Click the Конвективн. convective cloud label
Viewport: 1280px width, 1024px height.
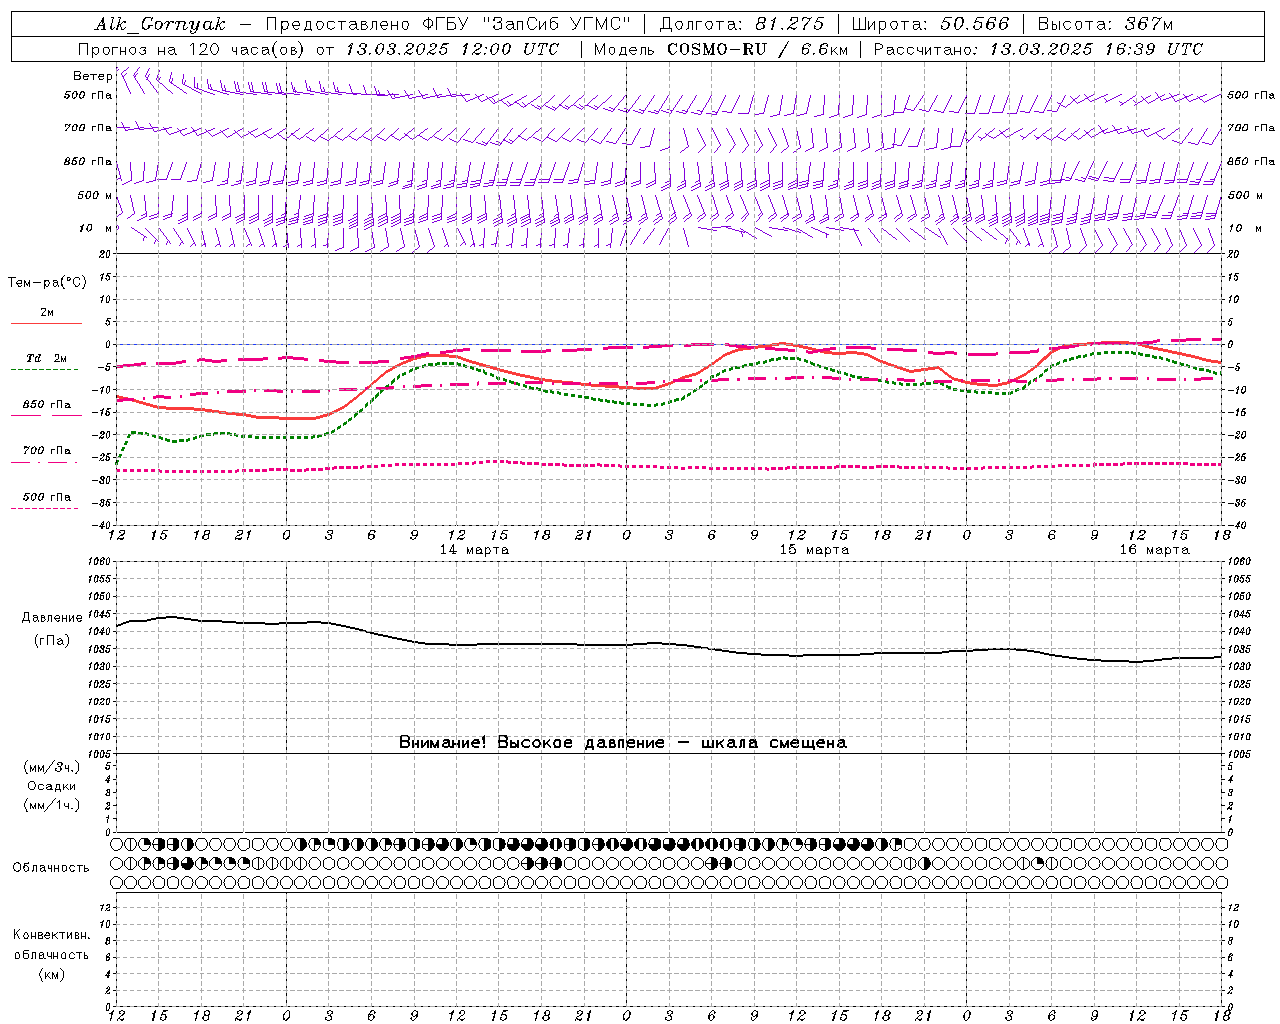52,935
